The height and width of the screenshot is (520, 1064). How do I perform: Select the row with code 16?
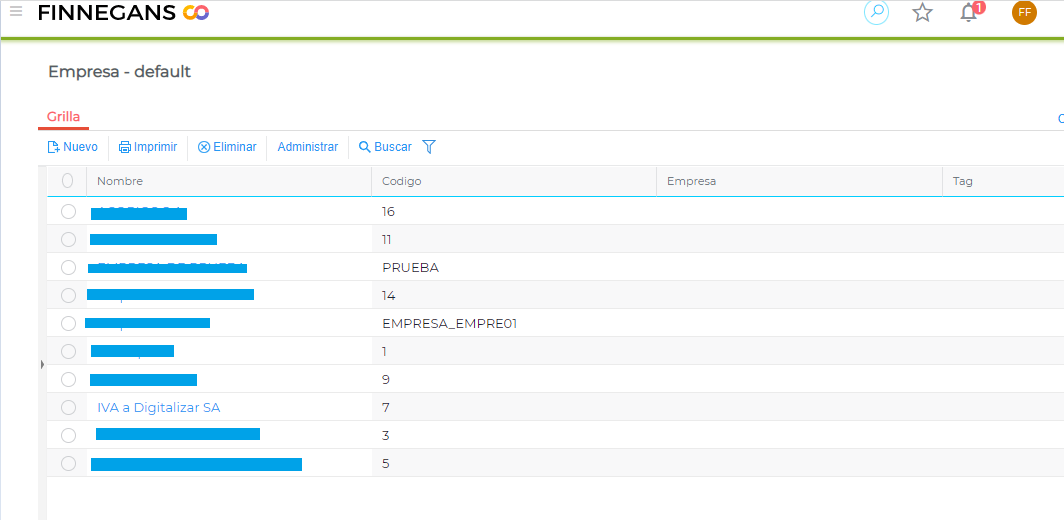[69, 212]
